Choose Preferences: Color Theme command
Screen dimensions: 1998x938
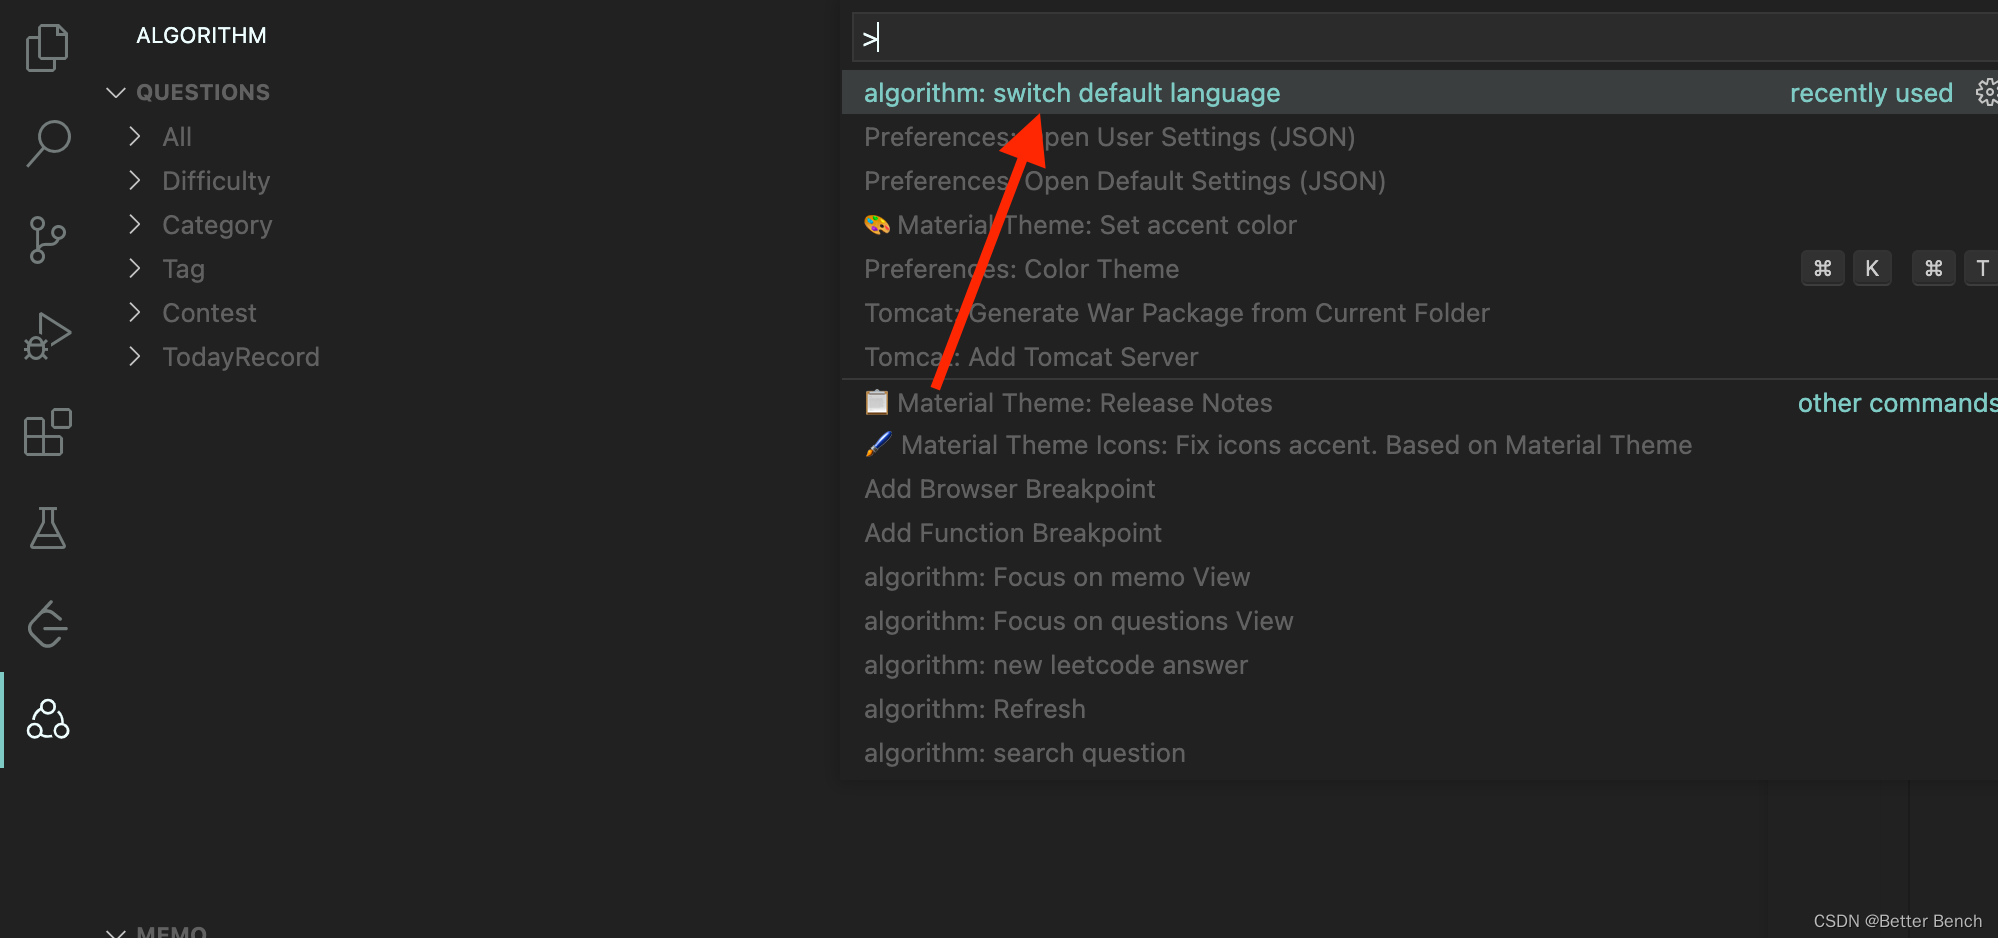1021,269
